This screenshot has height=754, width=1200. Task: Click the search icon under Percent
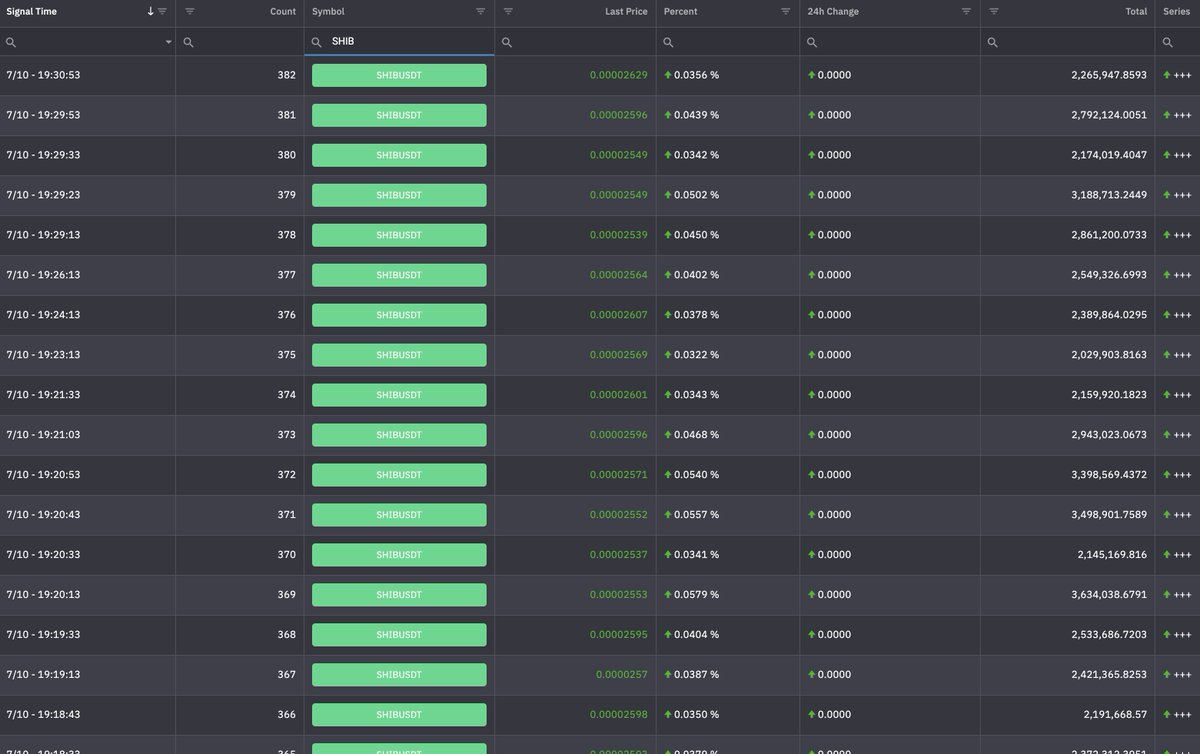[669, 42]
